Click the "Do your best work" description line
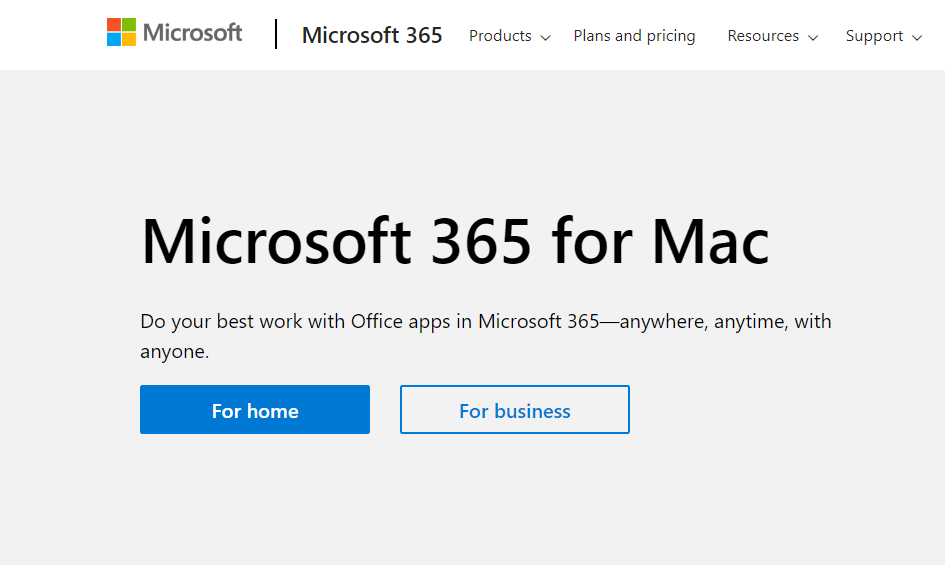The image size is (945, 565). coord(485,322)
